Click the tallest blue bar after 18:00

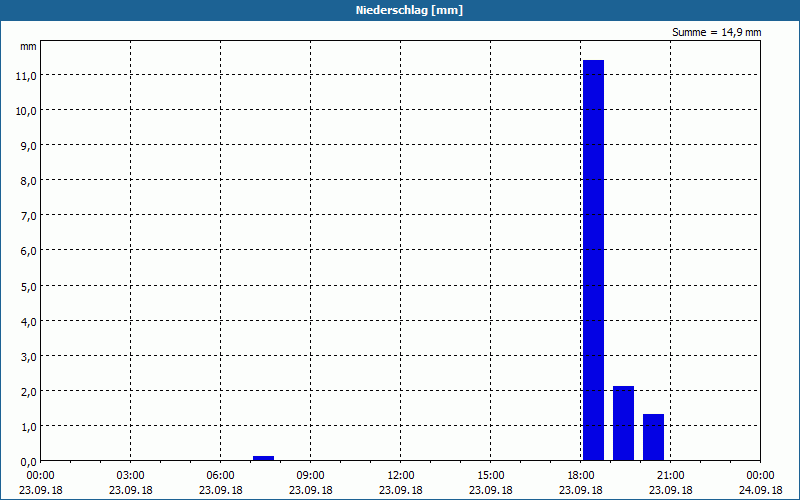pos(593,260)
